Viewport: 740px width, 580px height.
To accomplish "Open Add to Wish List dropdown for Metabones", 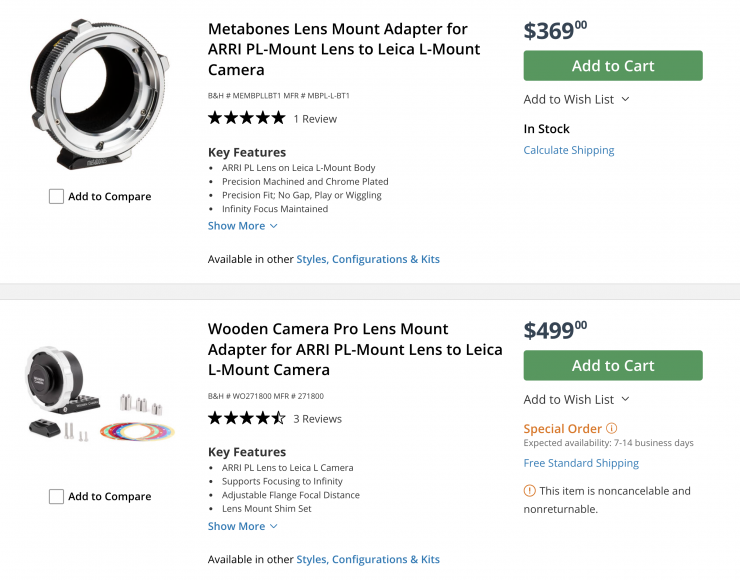I will coord(576,99).
